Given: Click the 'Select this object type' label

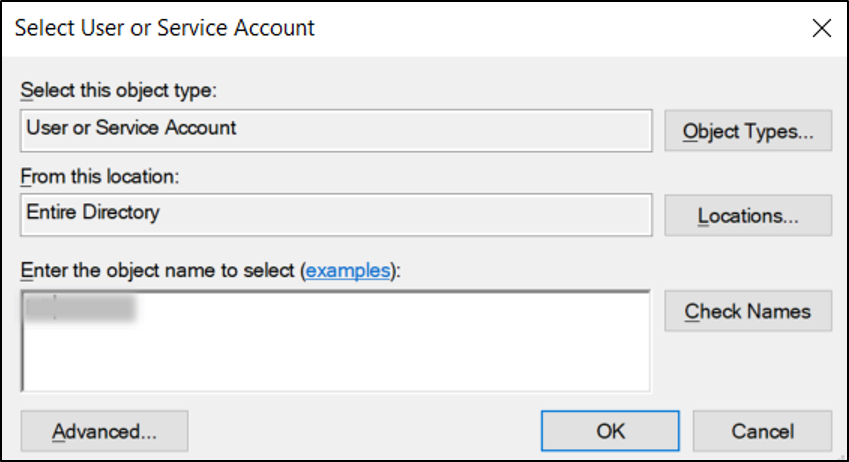Looking at the screenshot, I should pos(118,91).
